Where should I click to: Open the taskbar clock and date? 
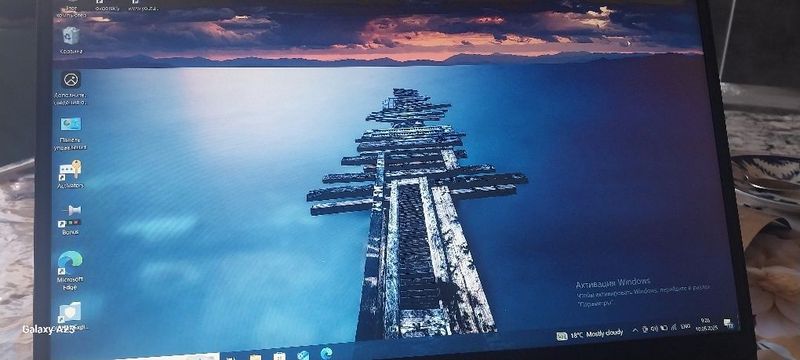click(x=708, y=324)
